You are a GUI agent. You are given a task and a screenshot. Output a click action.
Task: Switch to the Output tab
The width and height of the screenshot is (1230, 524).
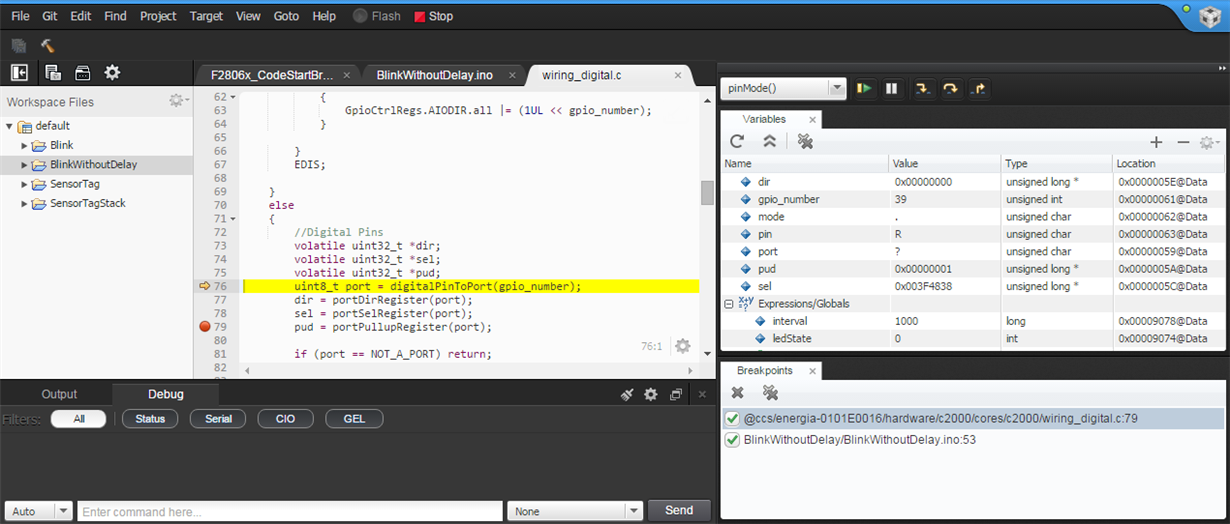(x=59, y=394)
